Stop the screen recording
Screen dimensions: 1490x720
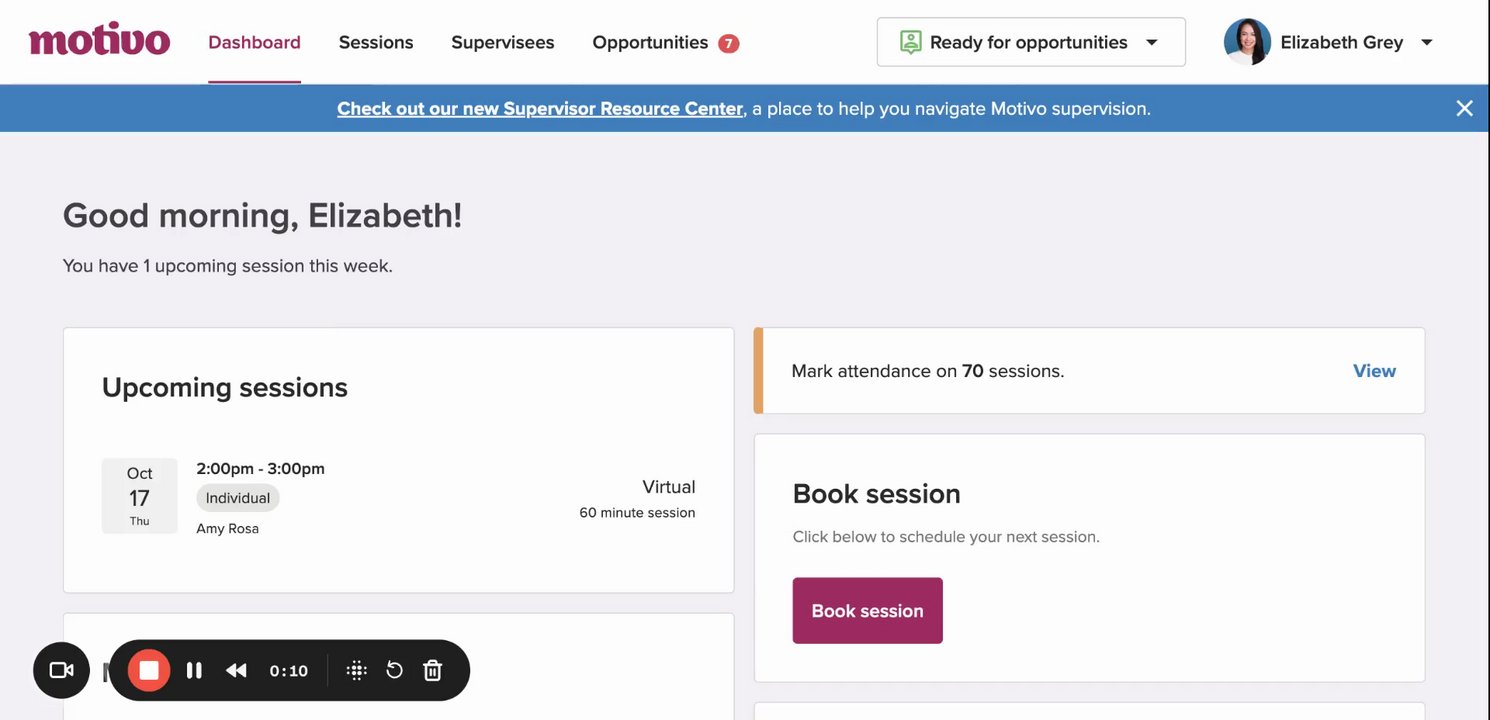coord(149,670)
